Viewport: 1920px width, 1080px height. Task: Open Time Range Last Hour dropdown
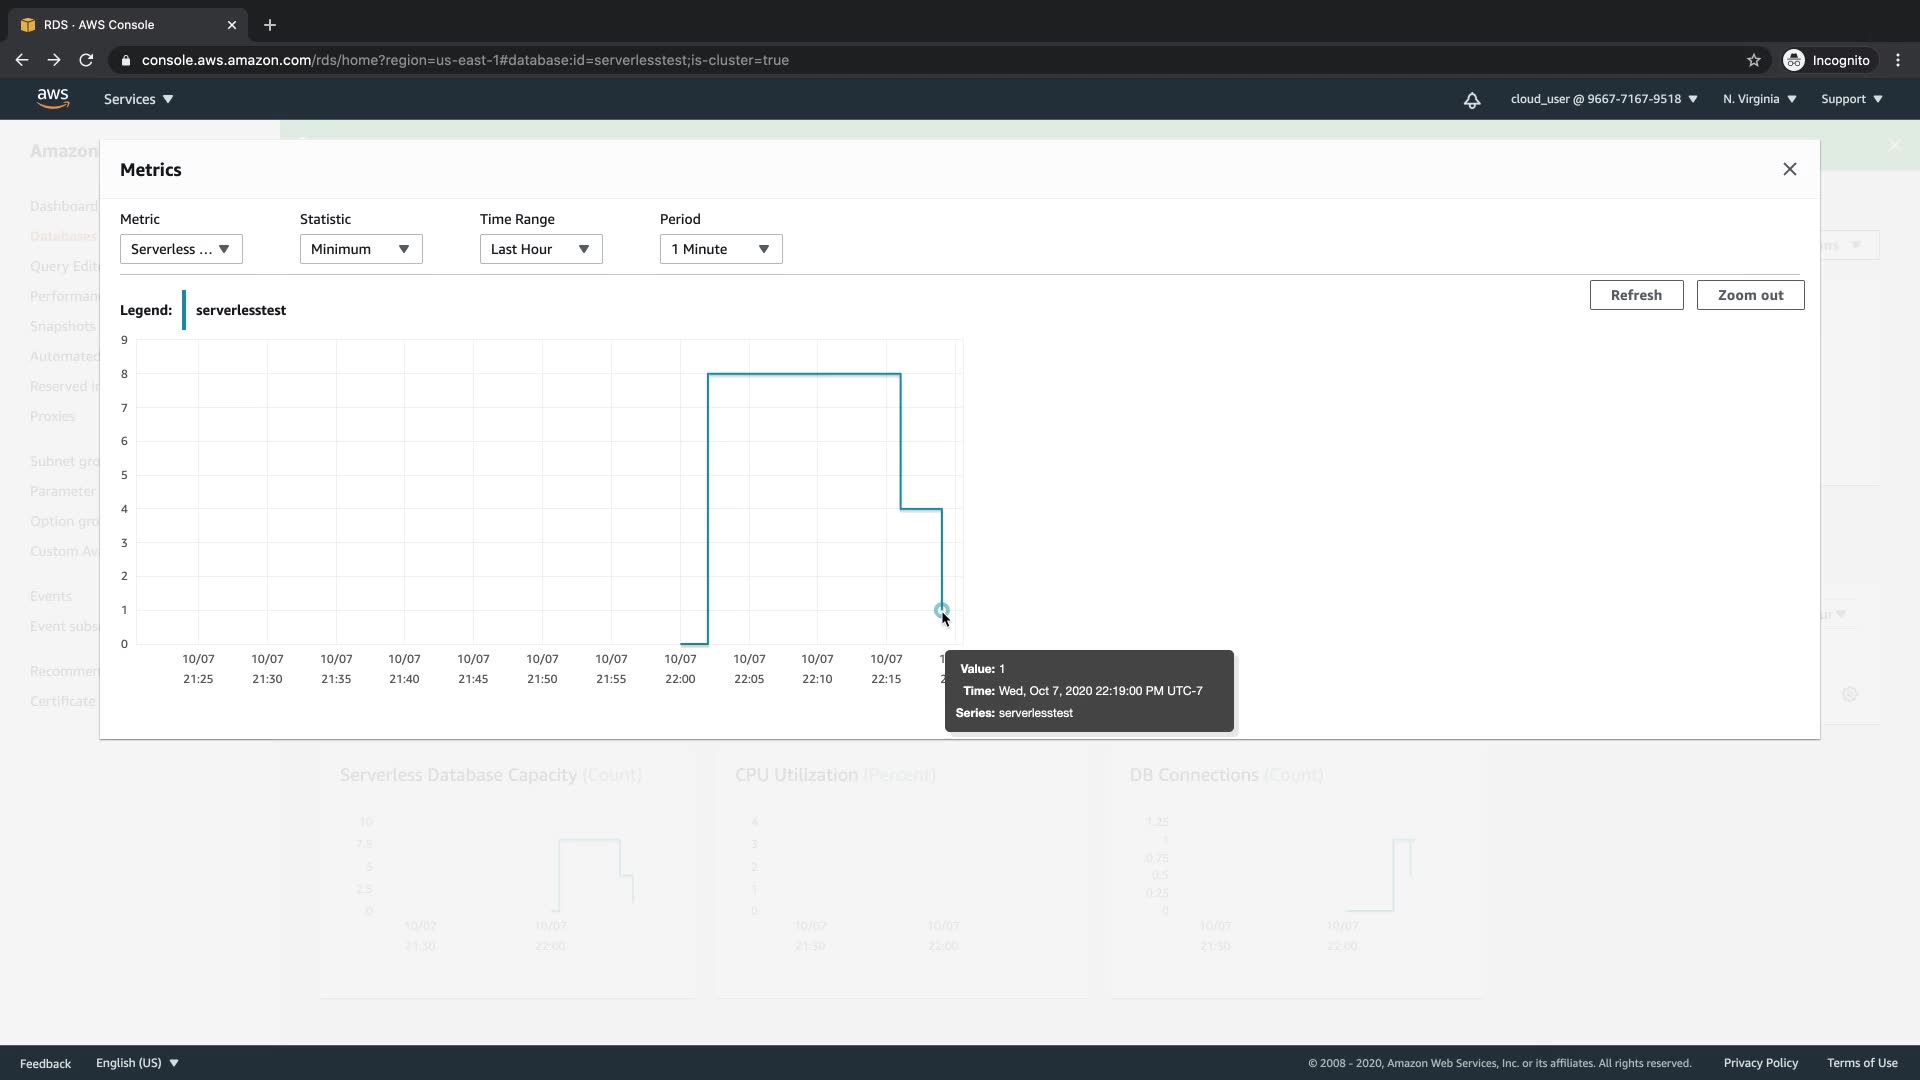point(541,249)
